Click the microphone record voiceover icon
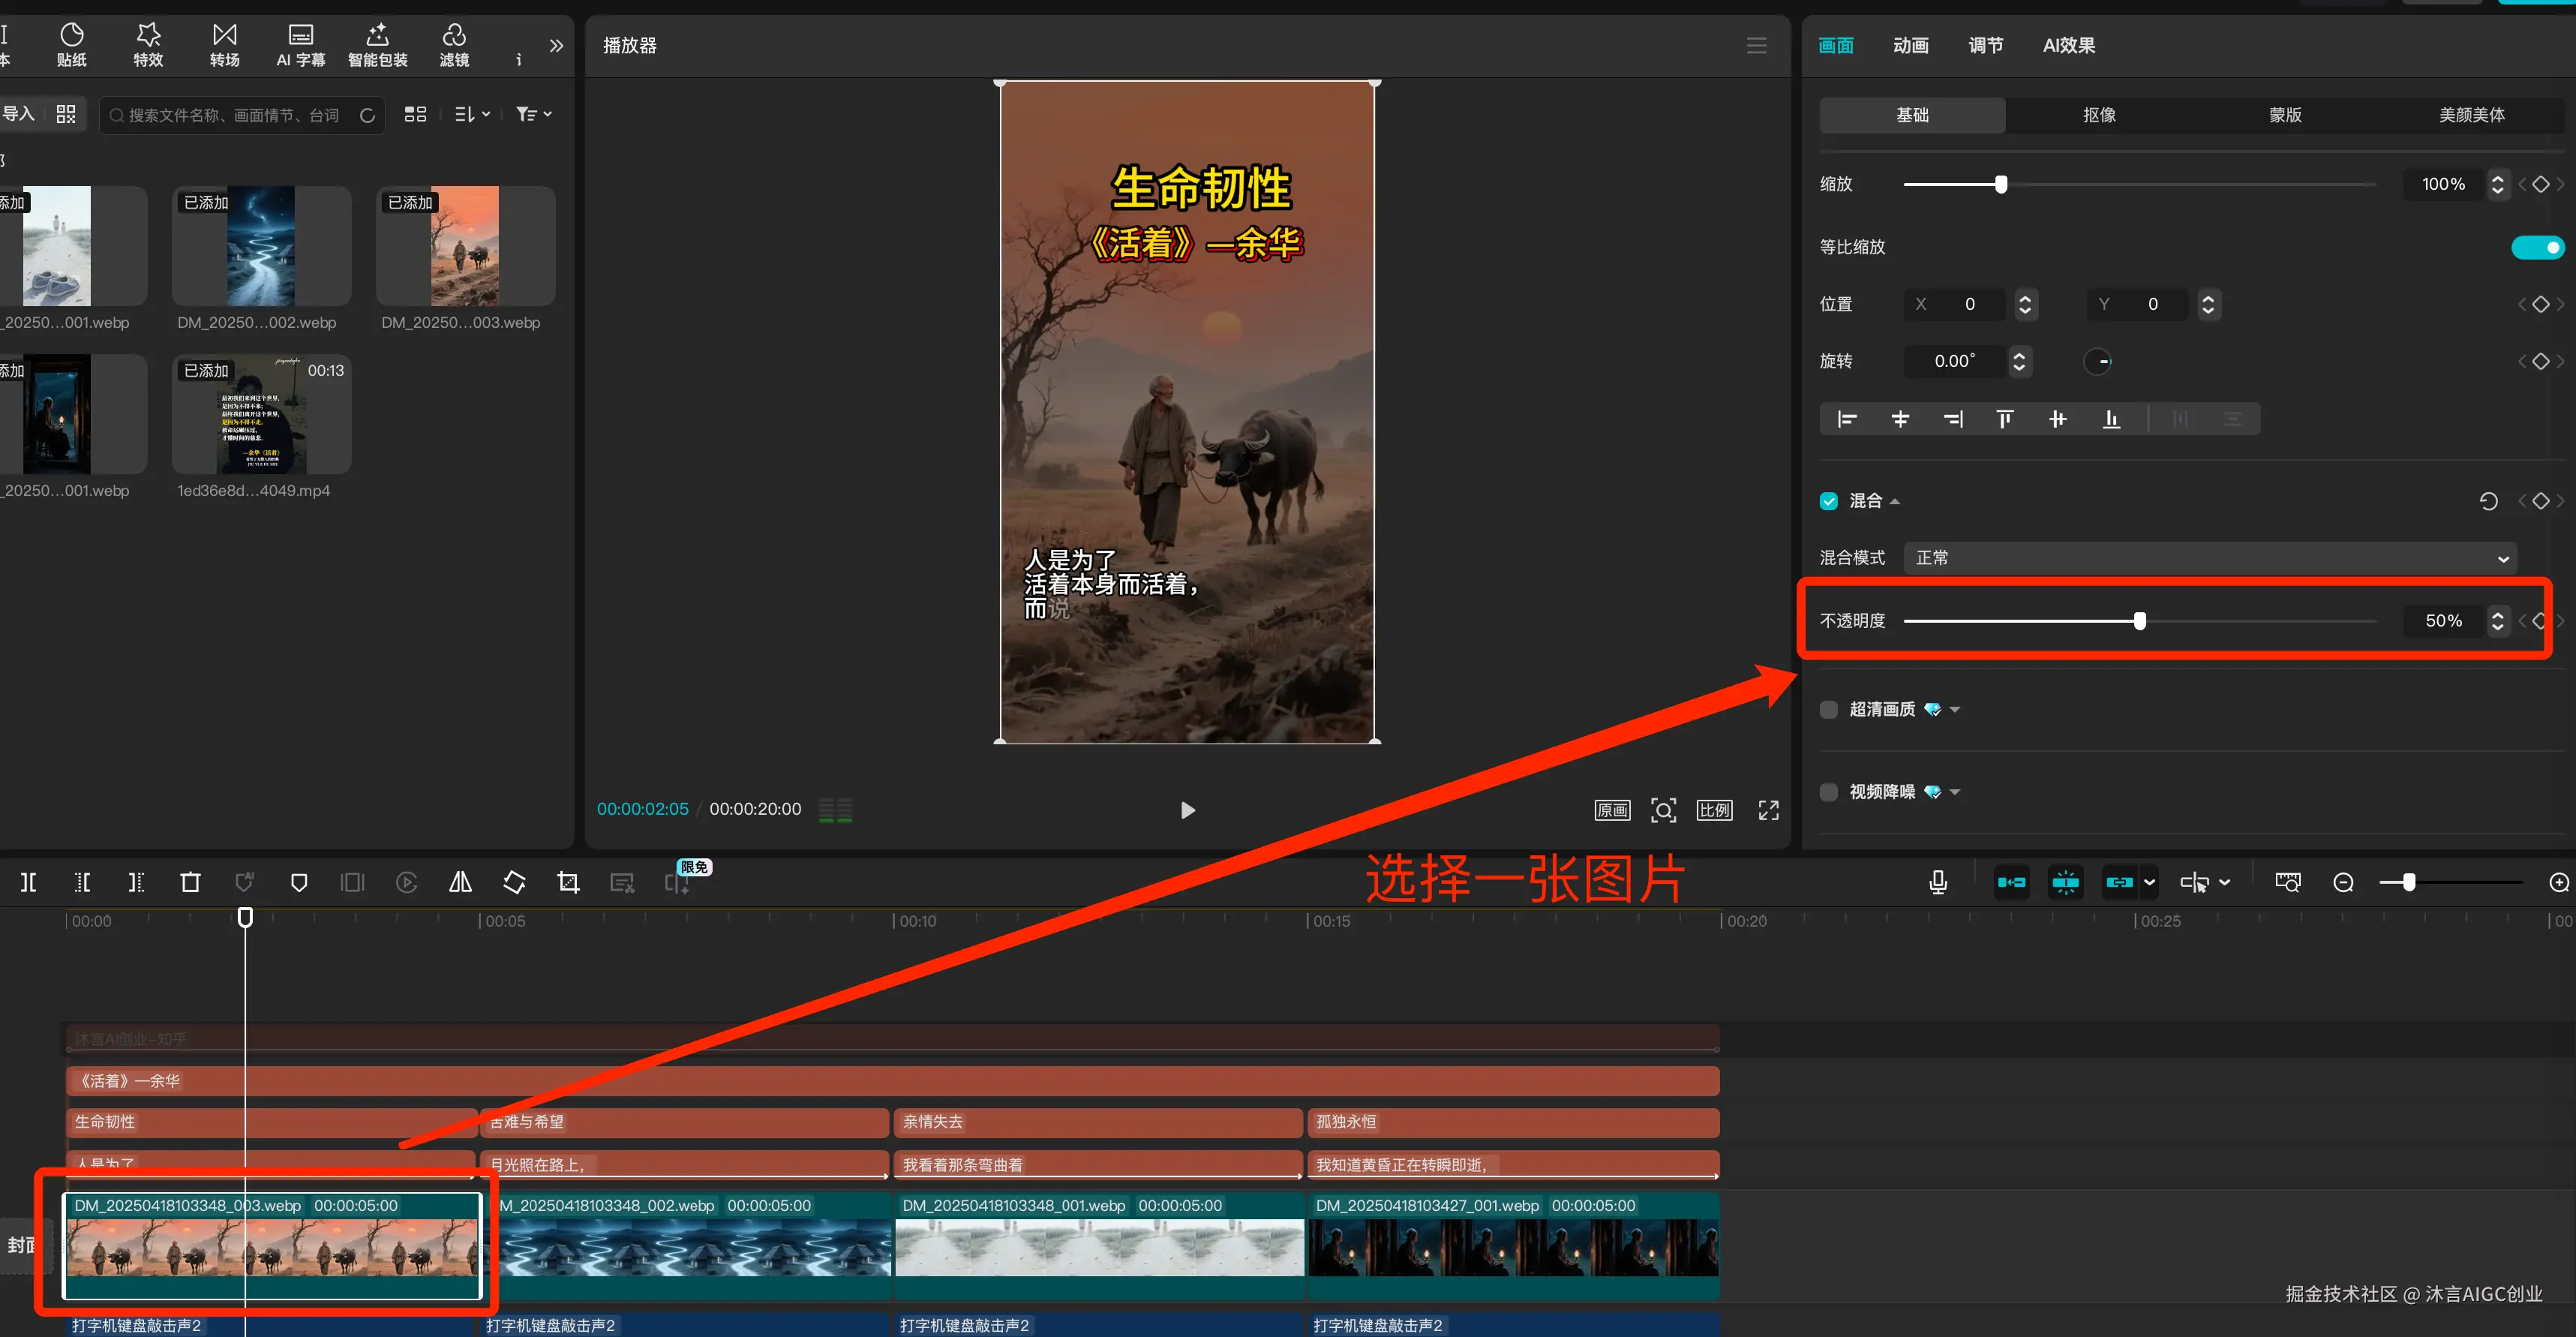 [x=1937, y=882]
